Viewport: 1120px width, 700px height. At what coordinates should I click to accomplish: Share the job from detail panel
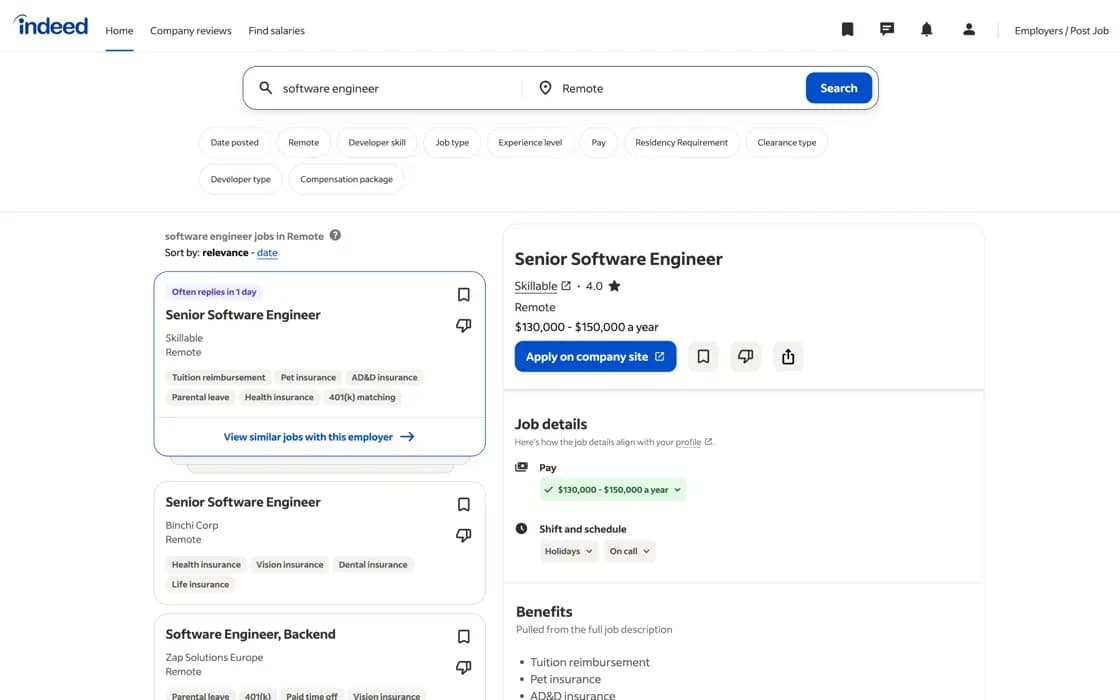(x=788, y=356)
